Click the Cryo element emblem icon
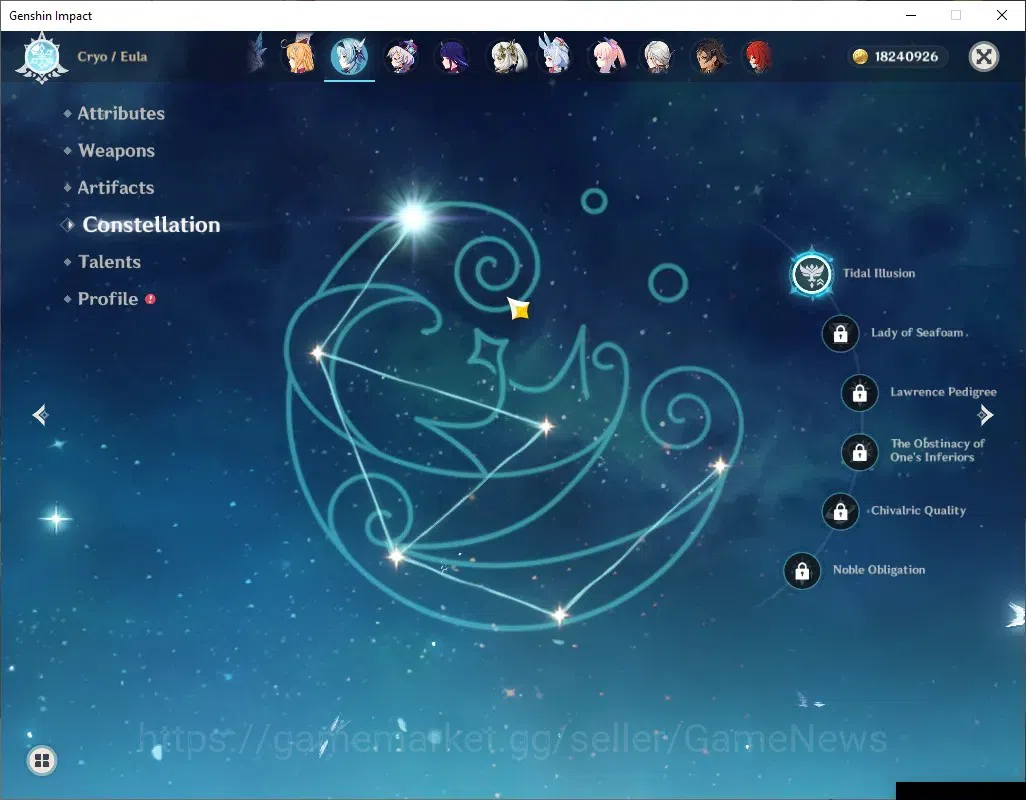Viewport: 1026px width, 800px height. click(42, 58)
